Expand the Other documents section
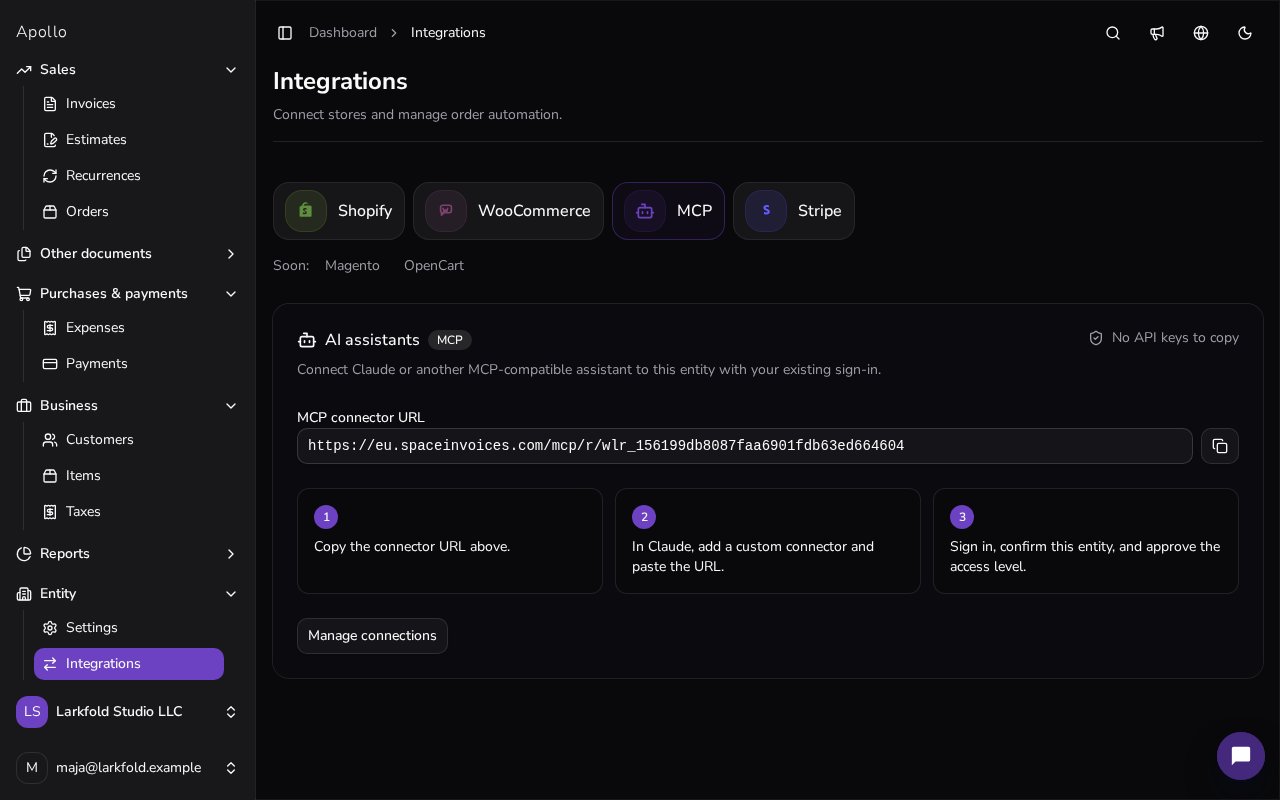 [128, 254]
